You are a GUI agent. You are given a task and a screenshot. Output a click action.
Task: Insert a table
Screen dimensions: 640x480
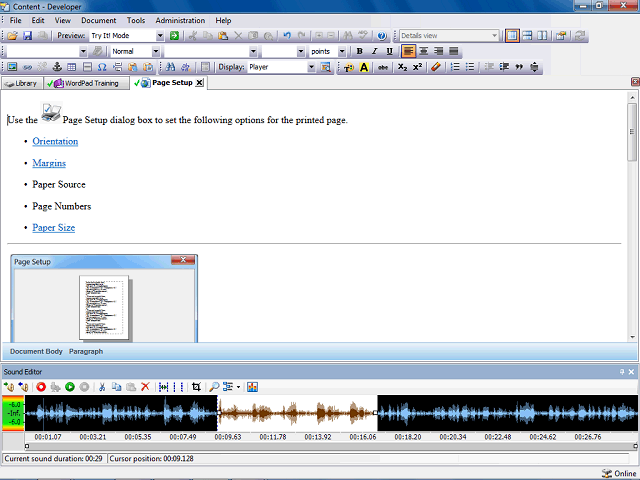[x=72, y=67]
